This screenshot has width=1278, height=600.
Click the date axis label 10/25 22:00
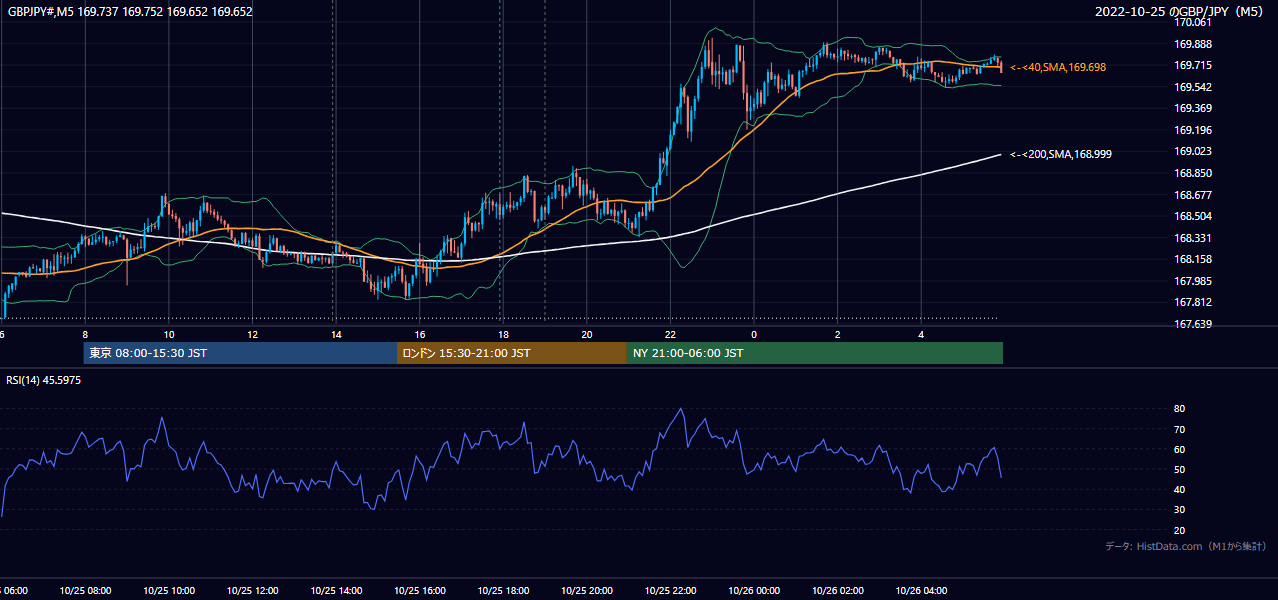[x=670, y=591]
